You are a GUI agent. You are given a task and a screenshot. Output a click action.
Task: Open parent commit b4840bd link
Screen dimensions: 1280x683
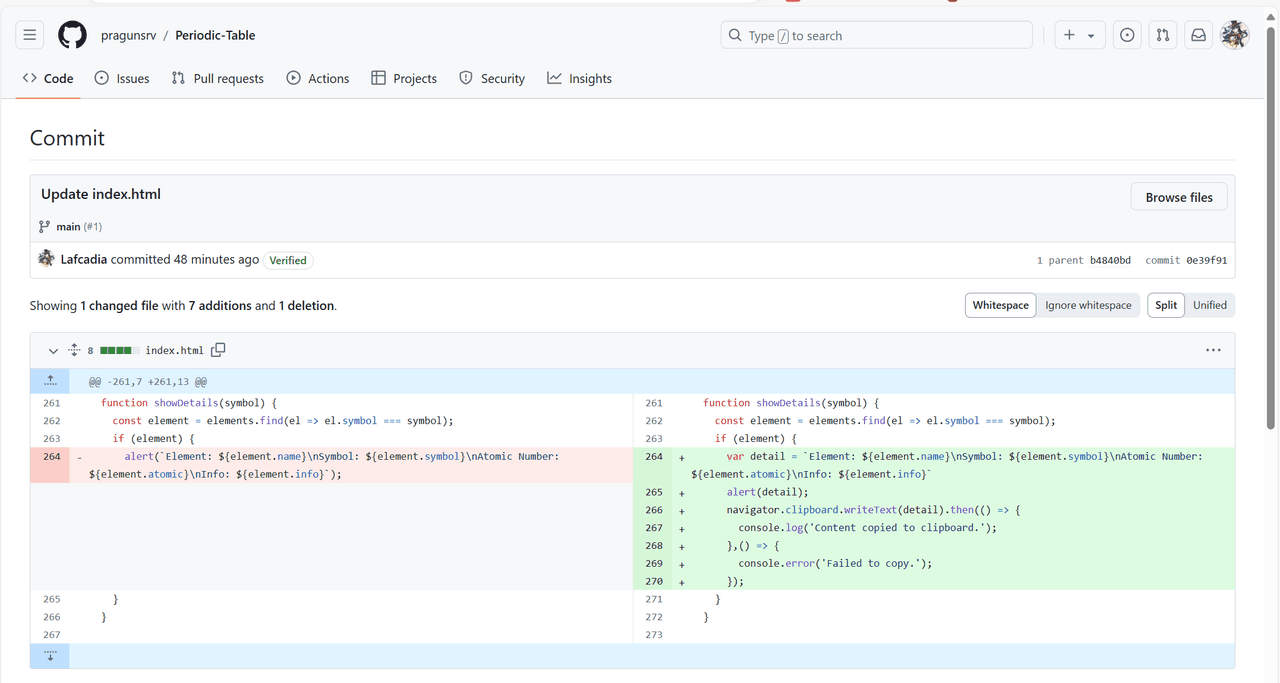click(1110, 260)
